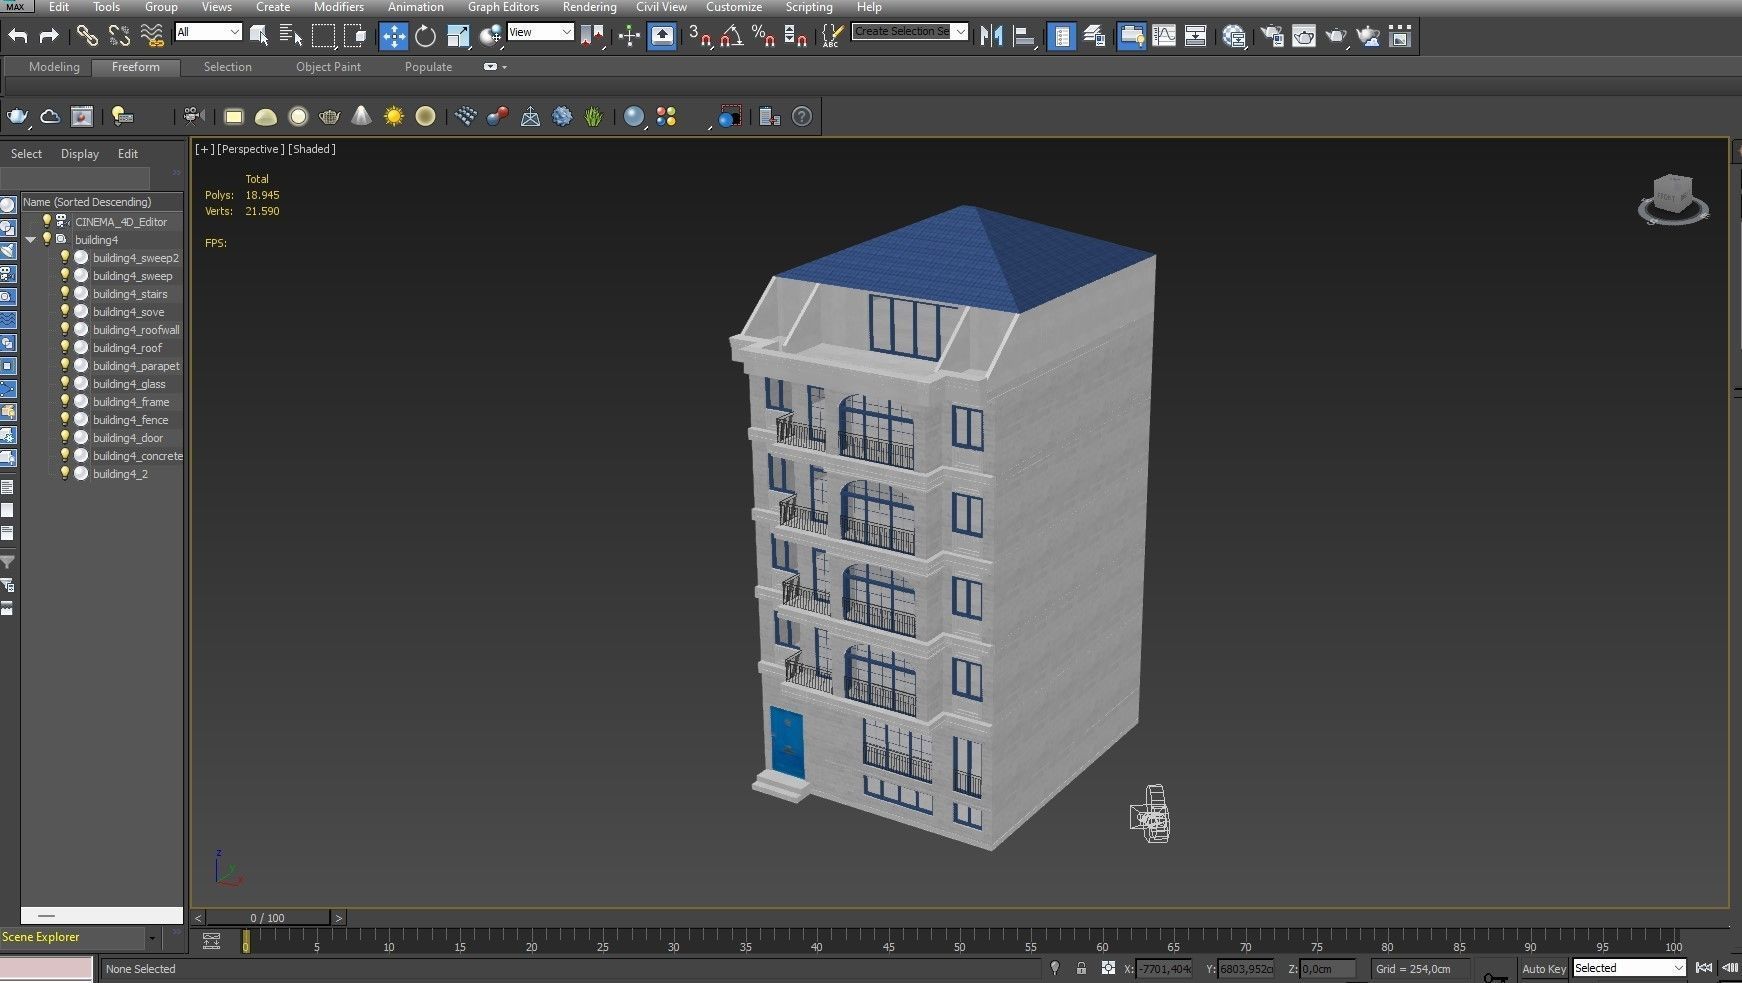Click the Unlink Selection tool
The height and width of the screenshot is (983, 1742).
click(x=119, y=36)
